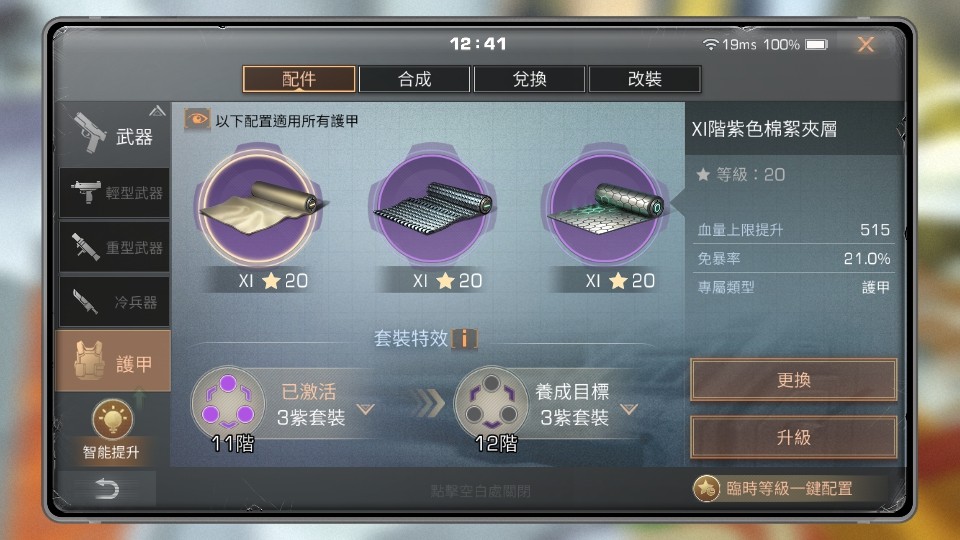Open 輕型武器 light weapons category
Screen dimensions: 960x540
[x=114, y=193]
